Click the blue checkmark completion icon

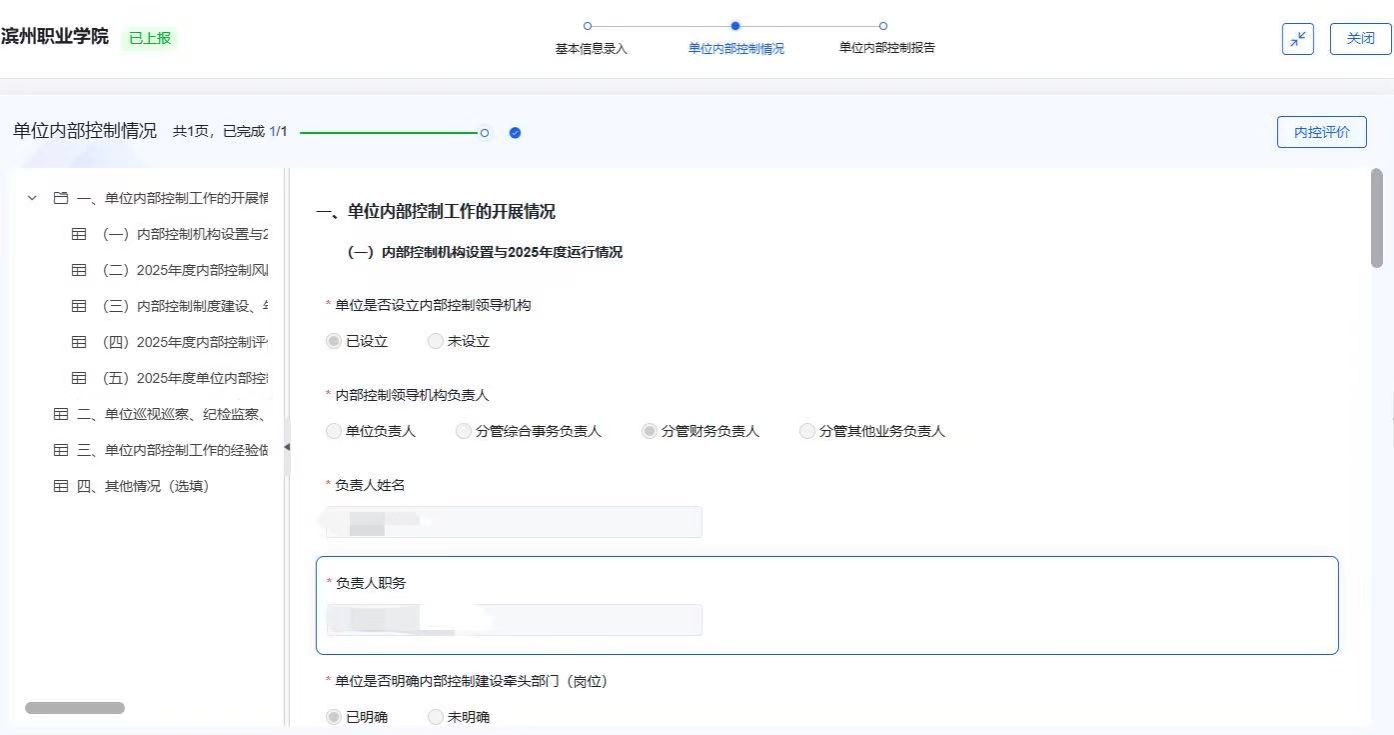(515, 133)
